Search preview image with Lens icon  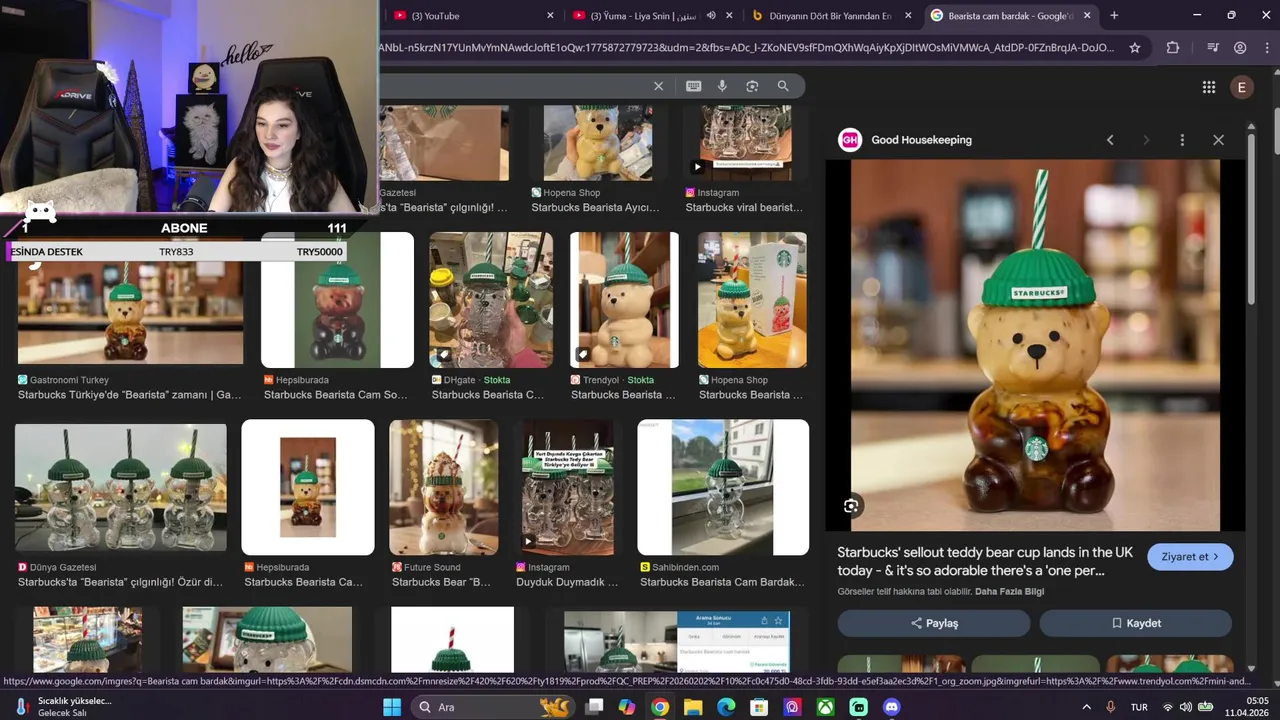[x=851, y=506]
